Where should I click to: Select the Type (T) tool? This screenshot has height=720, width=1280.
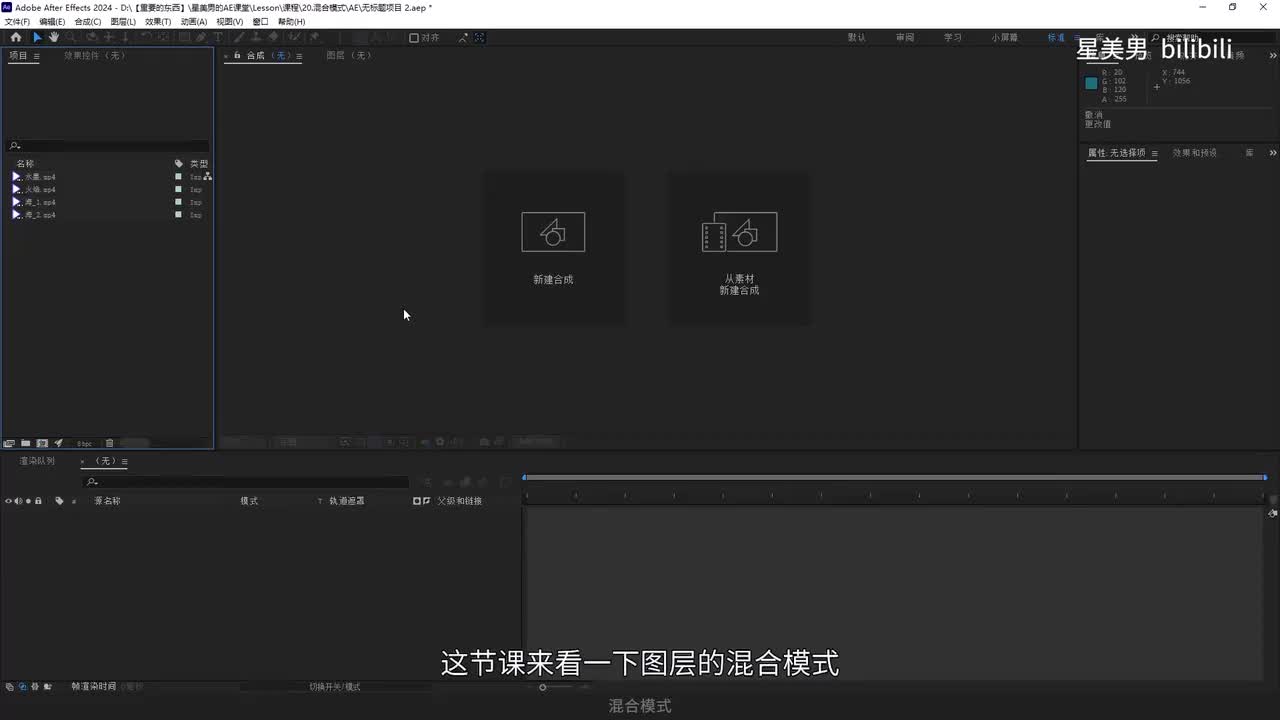pyautogui.click(x=218, y=37)
